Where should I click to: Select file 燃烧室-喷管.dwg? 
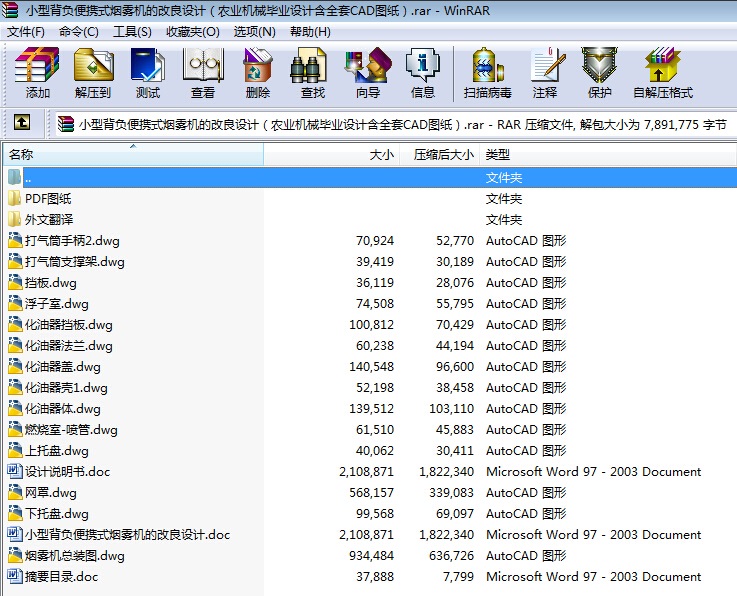click(71, 430)
